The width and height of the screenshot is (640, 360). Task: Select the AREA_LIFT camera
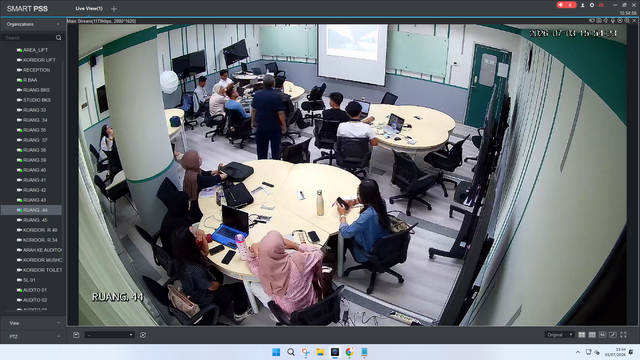tap(35, 50)
